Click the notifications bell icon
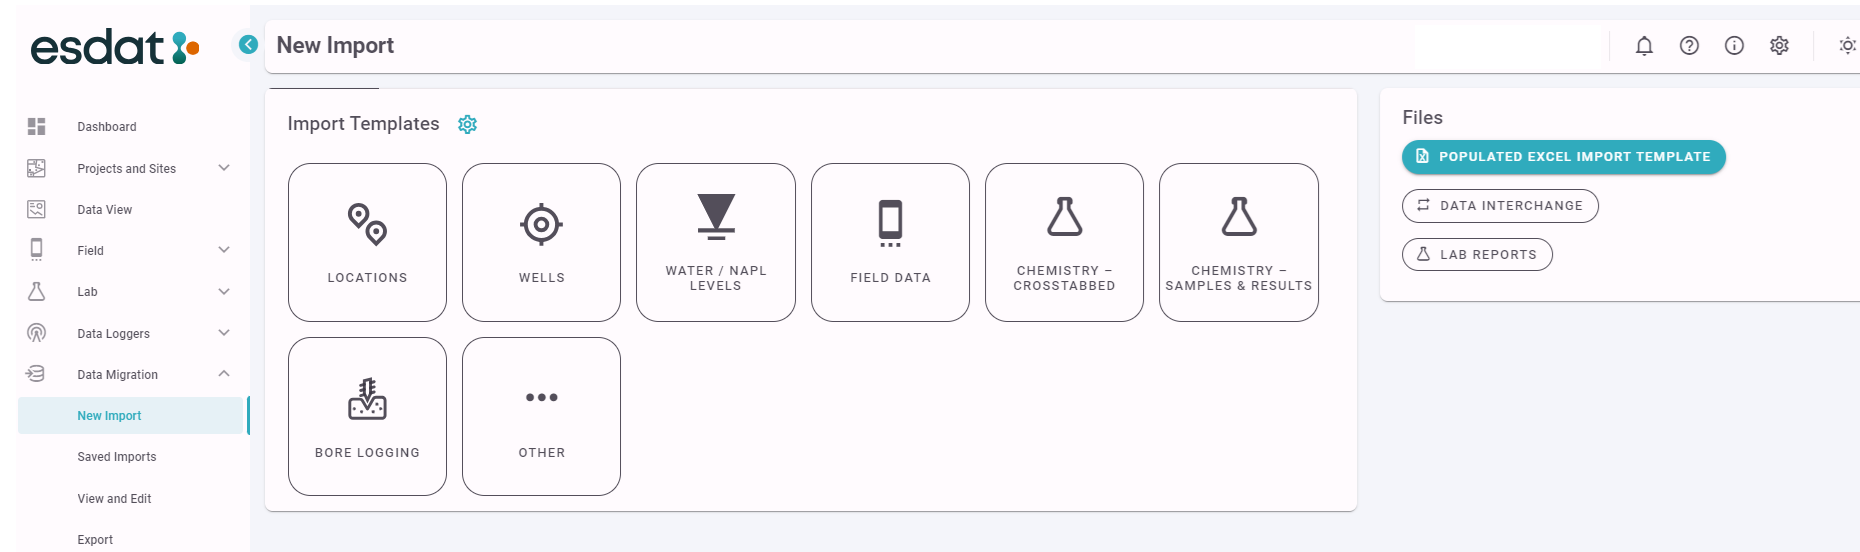The image size is (1860, 552). [x=1644, y=46]
